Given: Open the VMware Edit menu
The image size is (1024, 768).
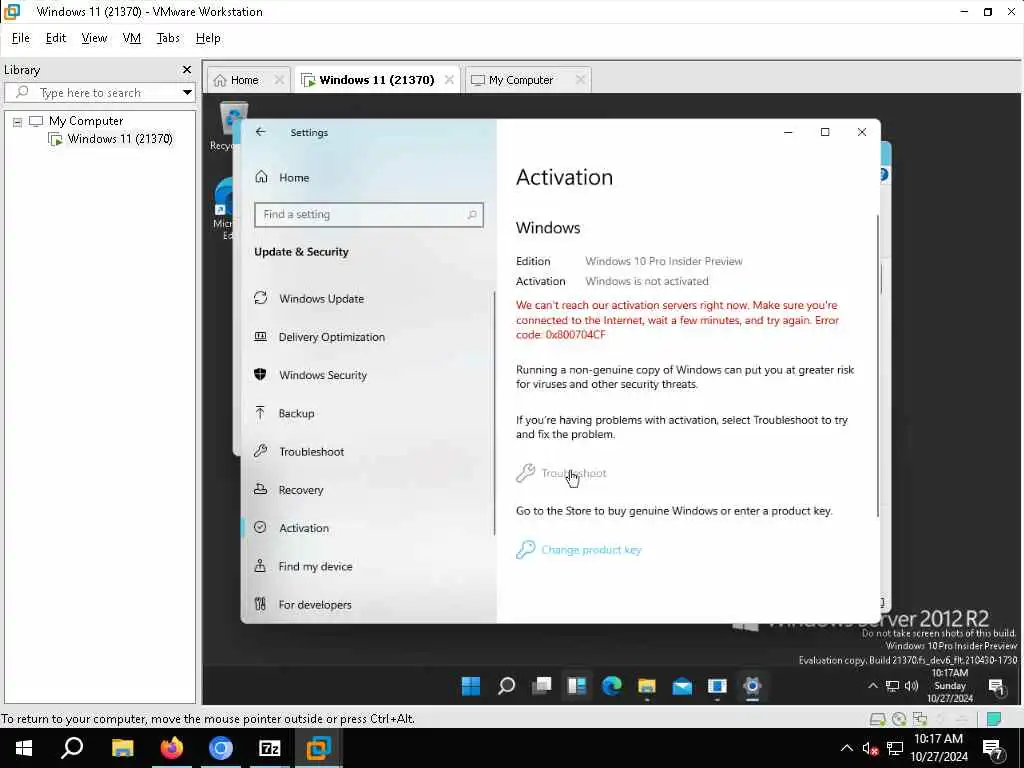Looking at the screenshot, I should [x=56, y=38].
